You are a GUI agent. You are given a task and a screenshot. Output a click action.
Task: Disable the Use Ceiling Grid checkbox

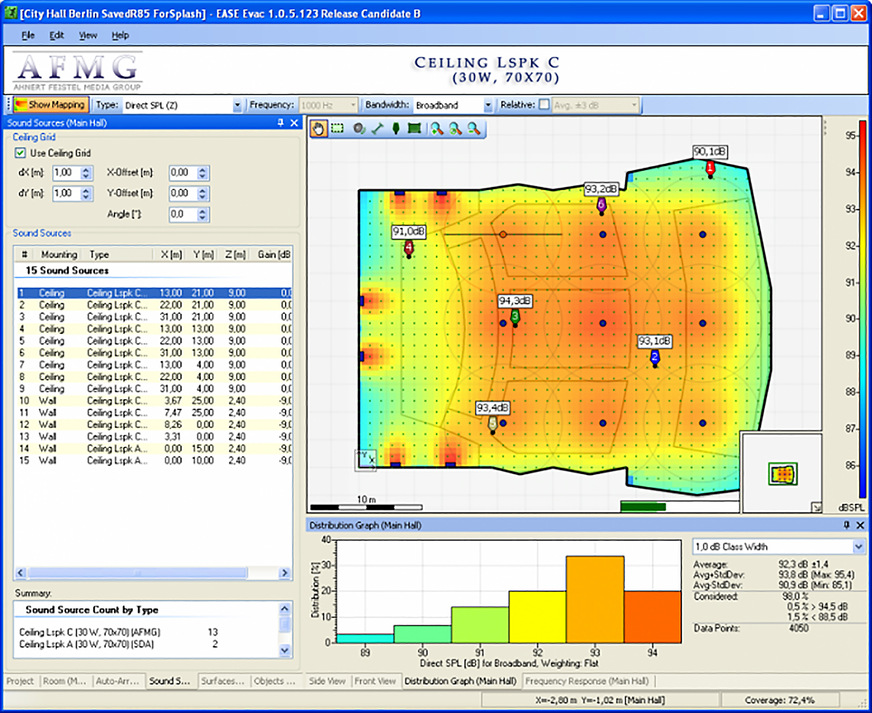pos(20,153)
